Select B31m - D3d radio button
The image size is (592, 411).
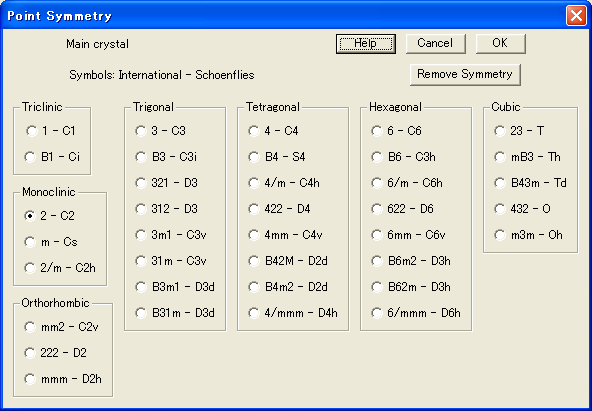click(175, 313)
